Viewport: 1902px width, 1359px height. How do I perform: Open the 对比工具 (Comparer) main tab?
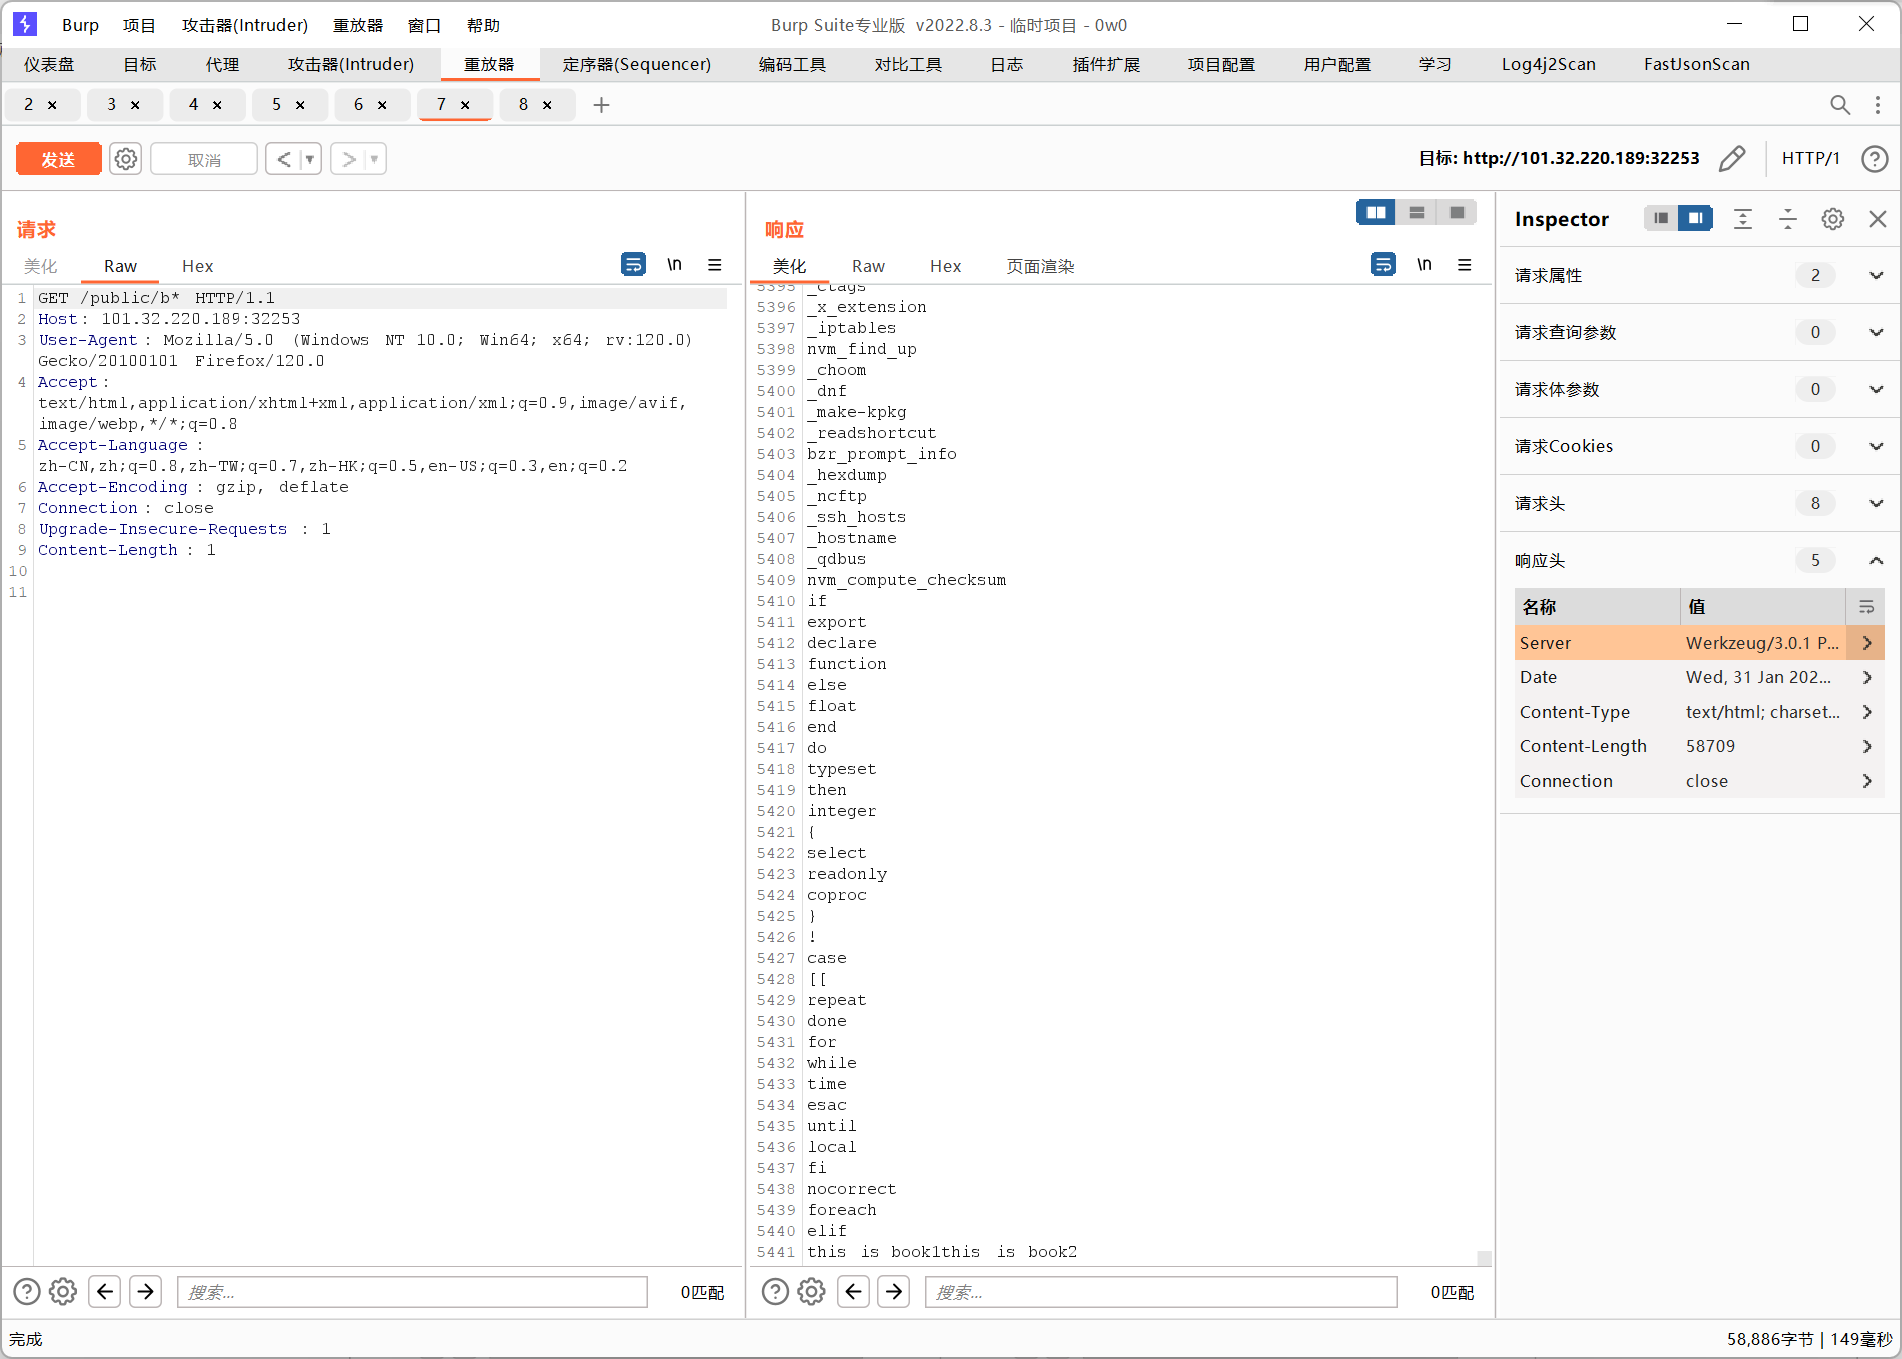point(908,64)
